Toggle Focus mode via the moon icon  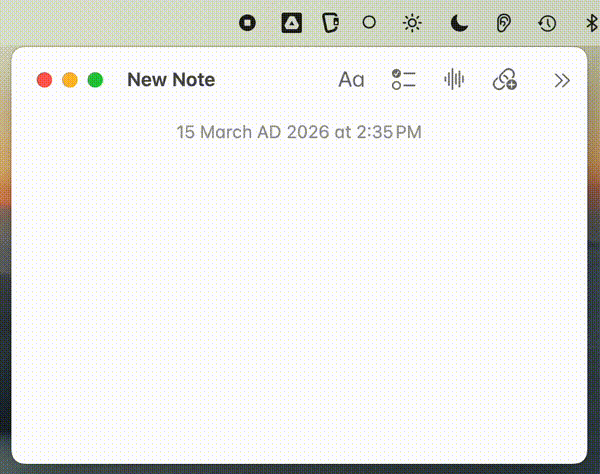(459, 22)
